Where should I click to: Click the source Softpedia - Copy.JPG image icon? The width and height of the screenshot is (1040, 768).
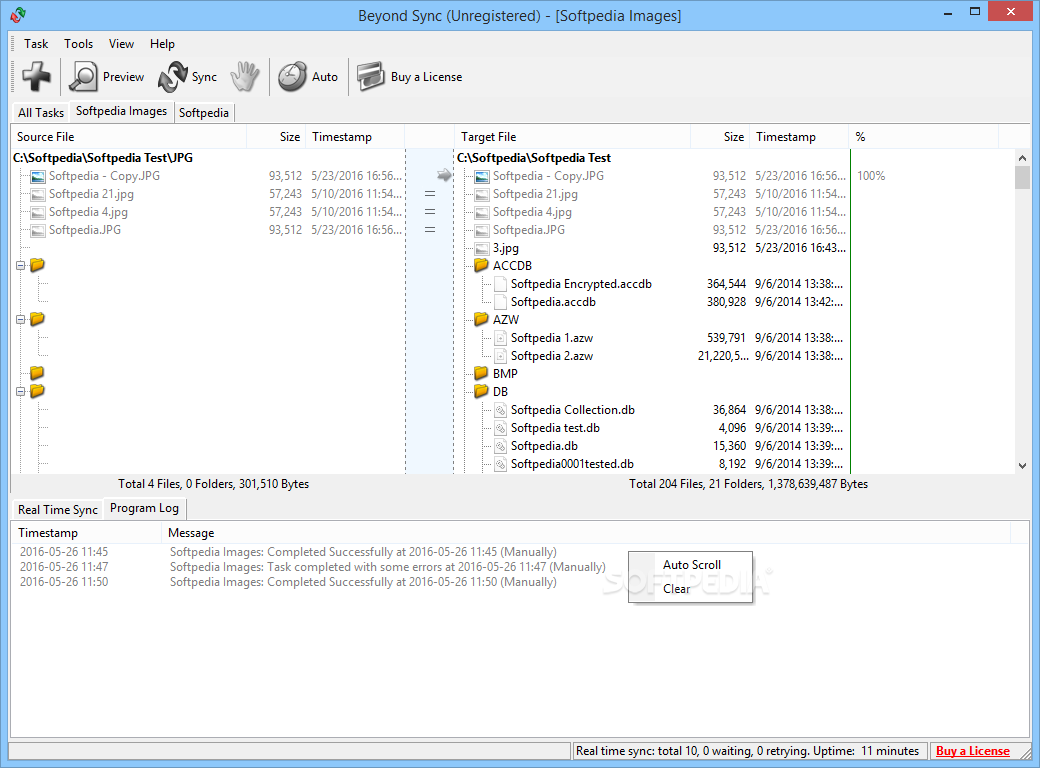pyautogui.click(x=38, y=176)
